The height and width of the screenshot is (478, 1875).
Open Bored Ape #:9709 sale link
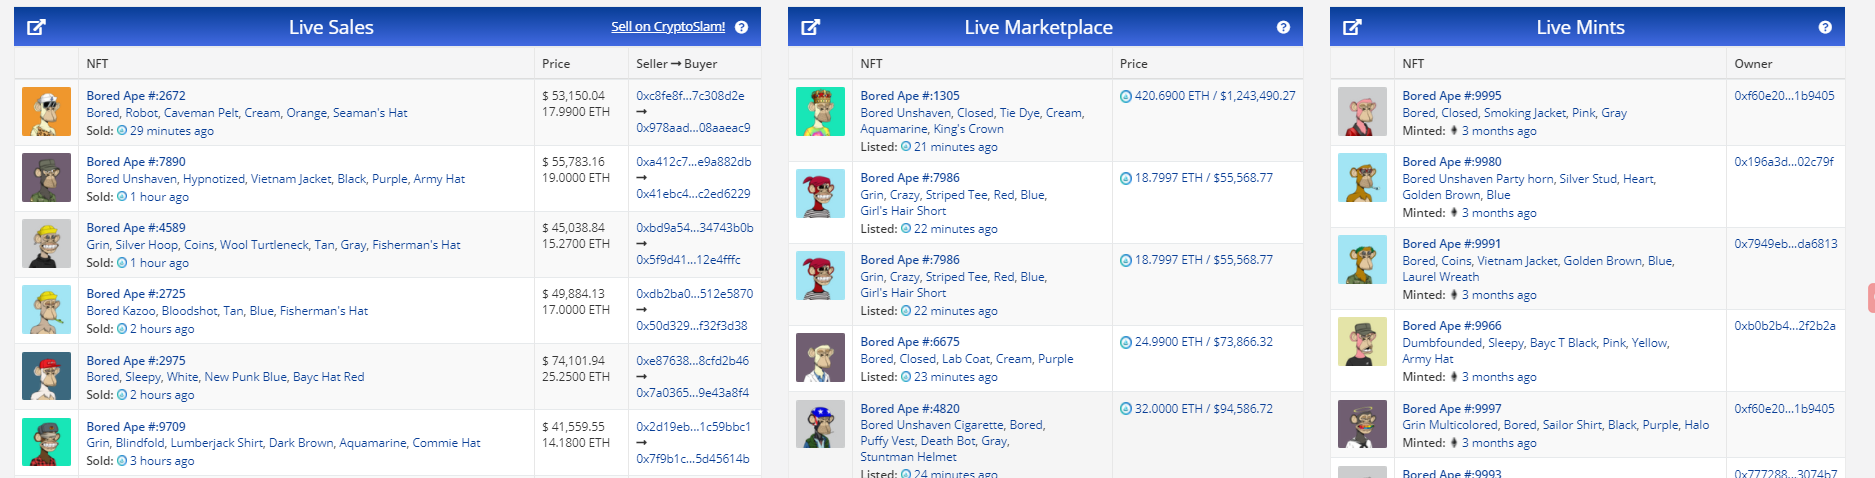(136, 427)
